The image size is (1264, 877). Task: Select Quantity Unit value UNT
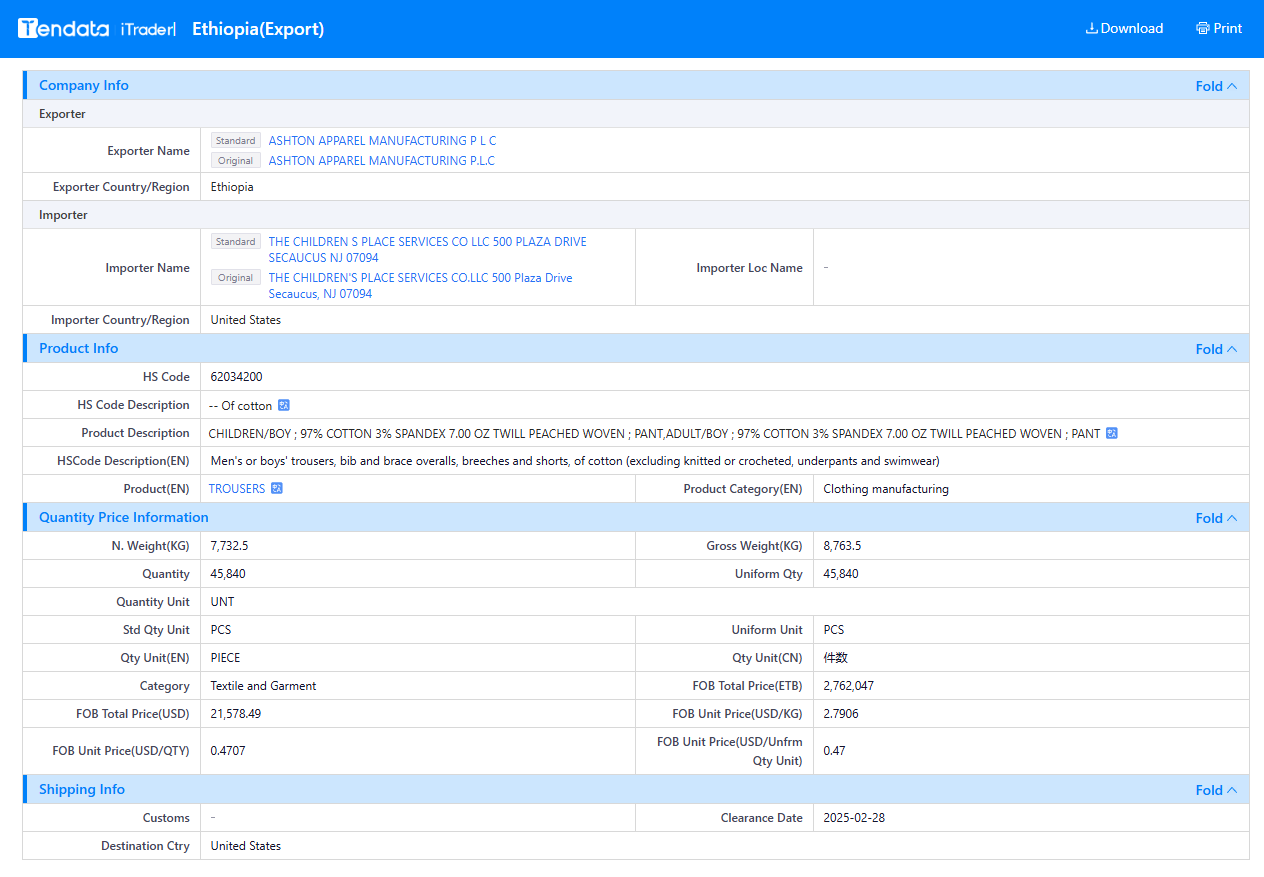pyautogui.click(x=223, y=602)
